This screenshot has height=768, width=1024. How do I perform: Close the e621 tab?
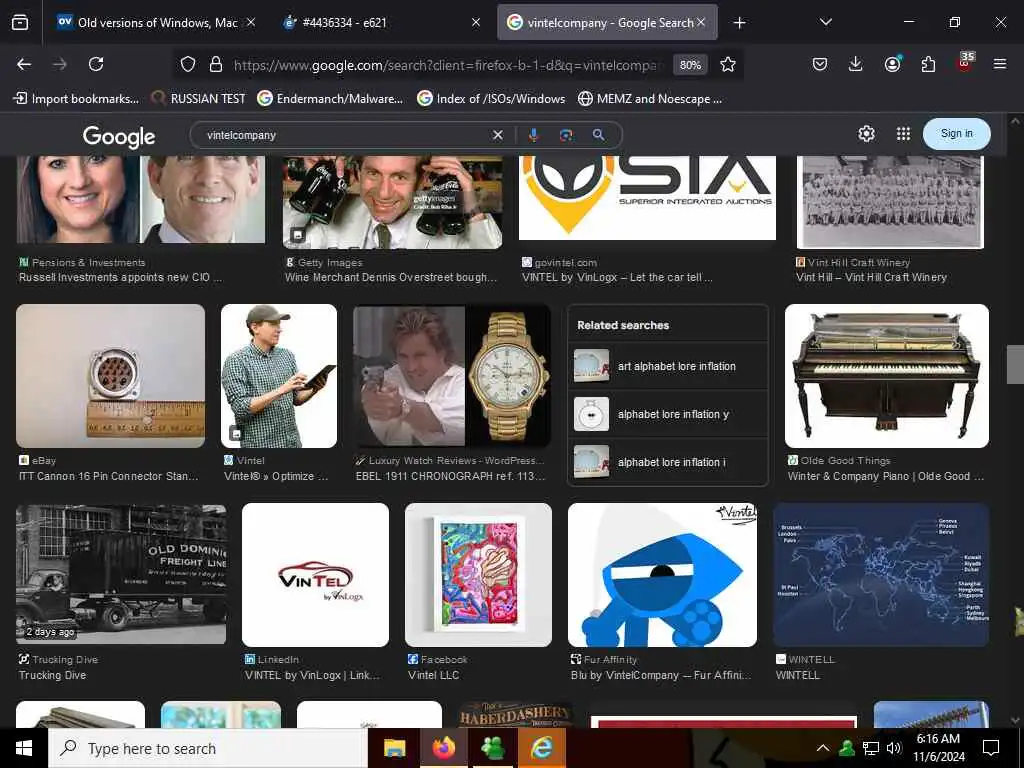(475, 23)
